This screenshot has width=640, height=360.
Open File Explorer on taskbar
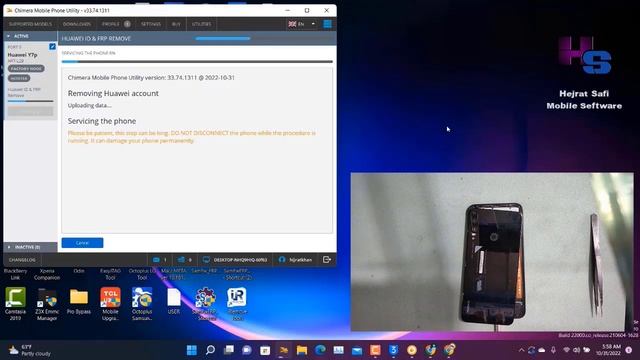coord(302,350)
